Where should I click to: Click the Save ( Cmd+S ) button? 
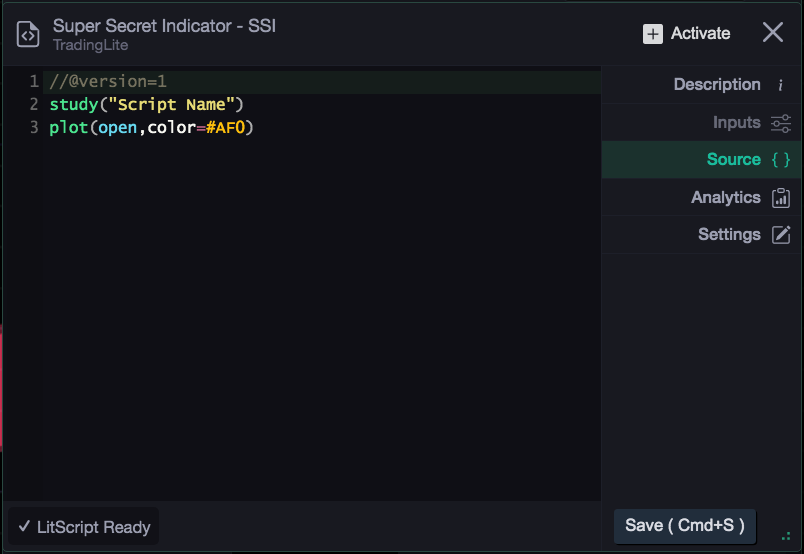(685, 526)
